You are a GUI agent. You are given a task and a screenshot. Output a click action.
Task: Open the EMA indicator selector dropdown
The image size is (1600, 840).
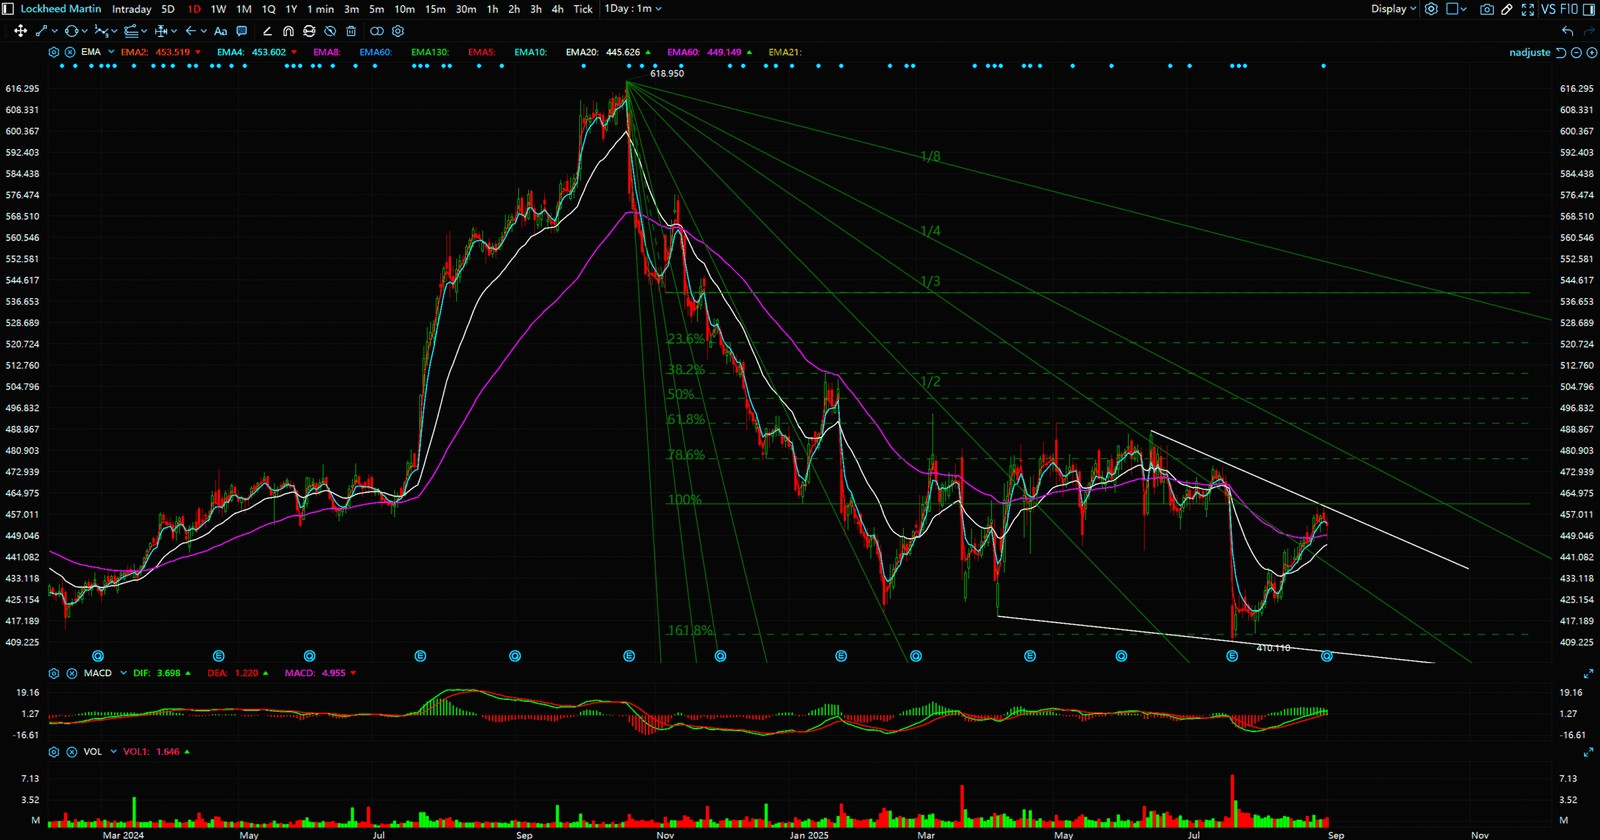[x=109, y=52]
